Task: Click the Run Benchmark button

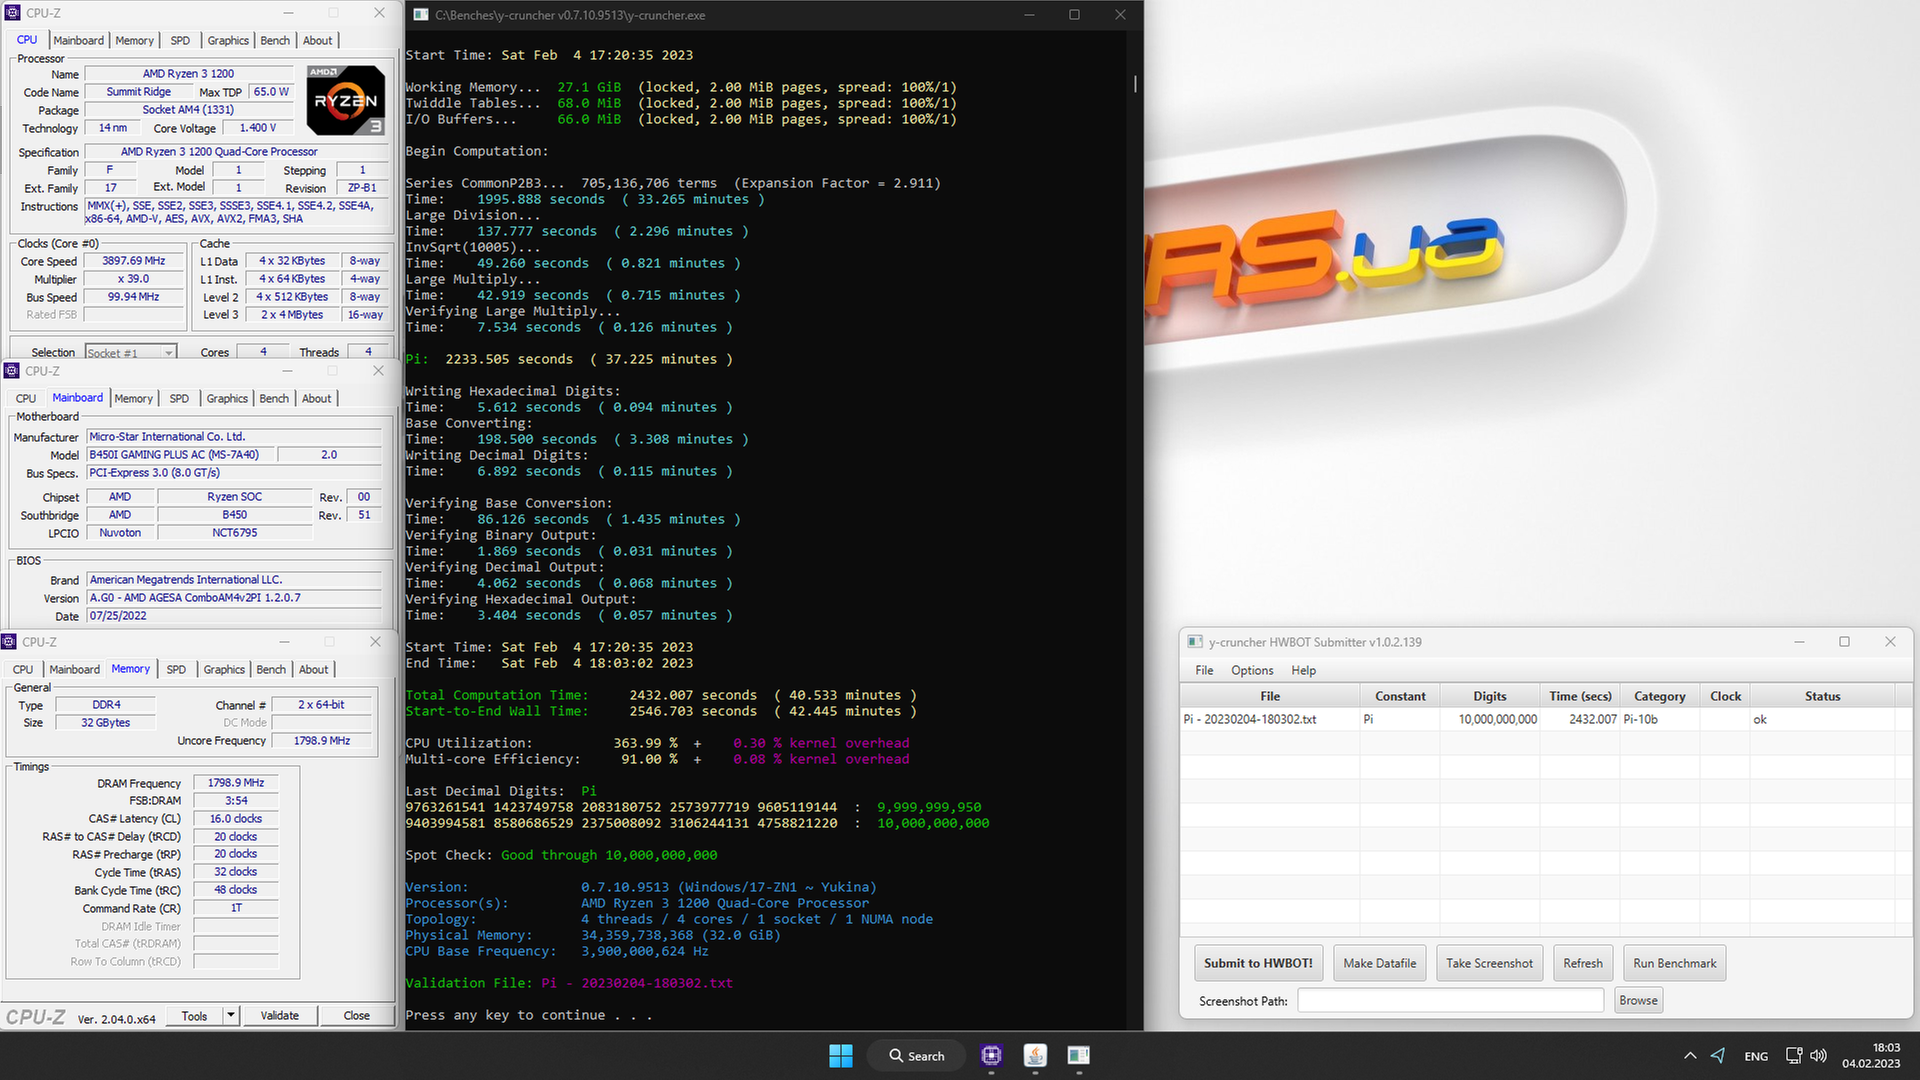Action: pos(1674,963)
